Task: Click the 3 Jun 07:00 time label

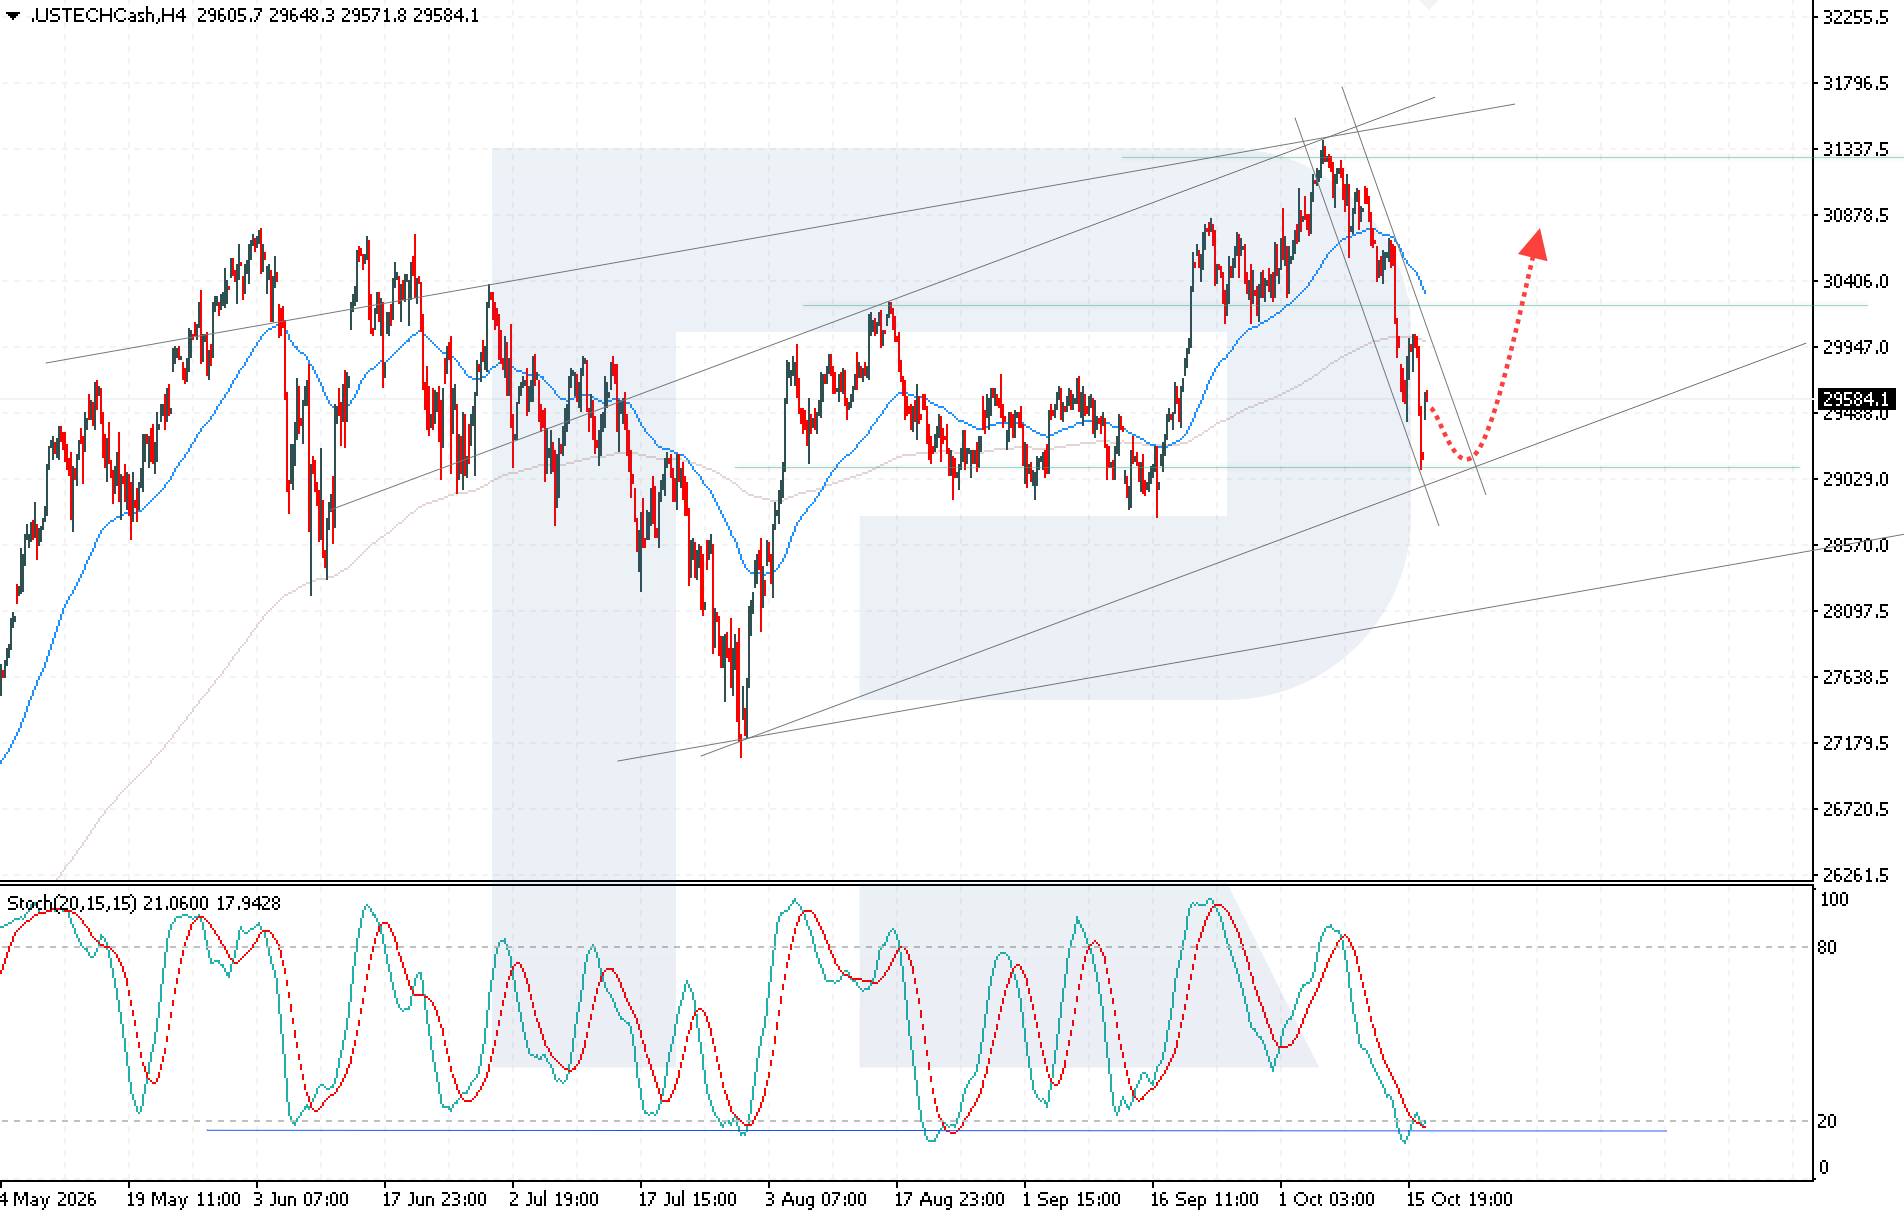Action: (301, 1199)
